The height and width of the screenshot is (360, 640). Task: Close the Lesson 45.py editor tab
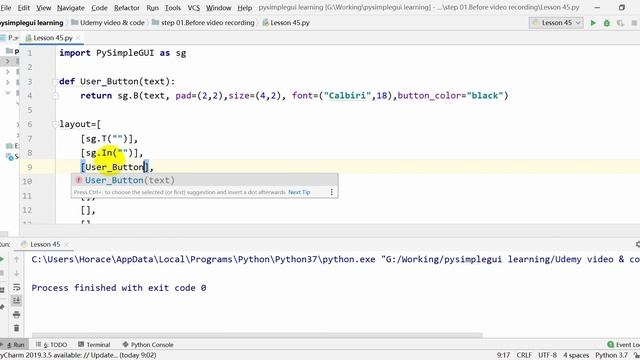(78, 38)
